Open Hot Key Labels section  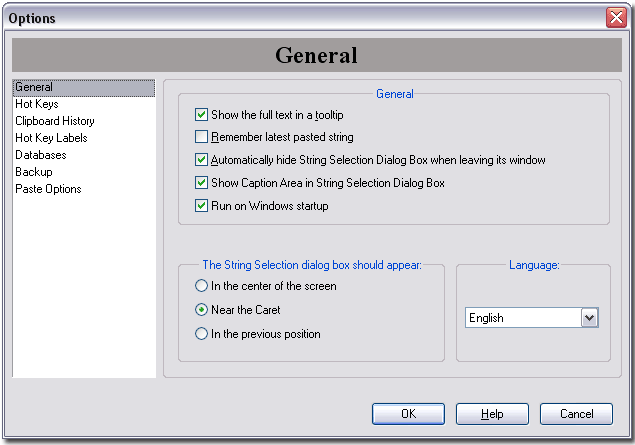84,138
